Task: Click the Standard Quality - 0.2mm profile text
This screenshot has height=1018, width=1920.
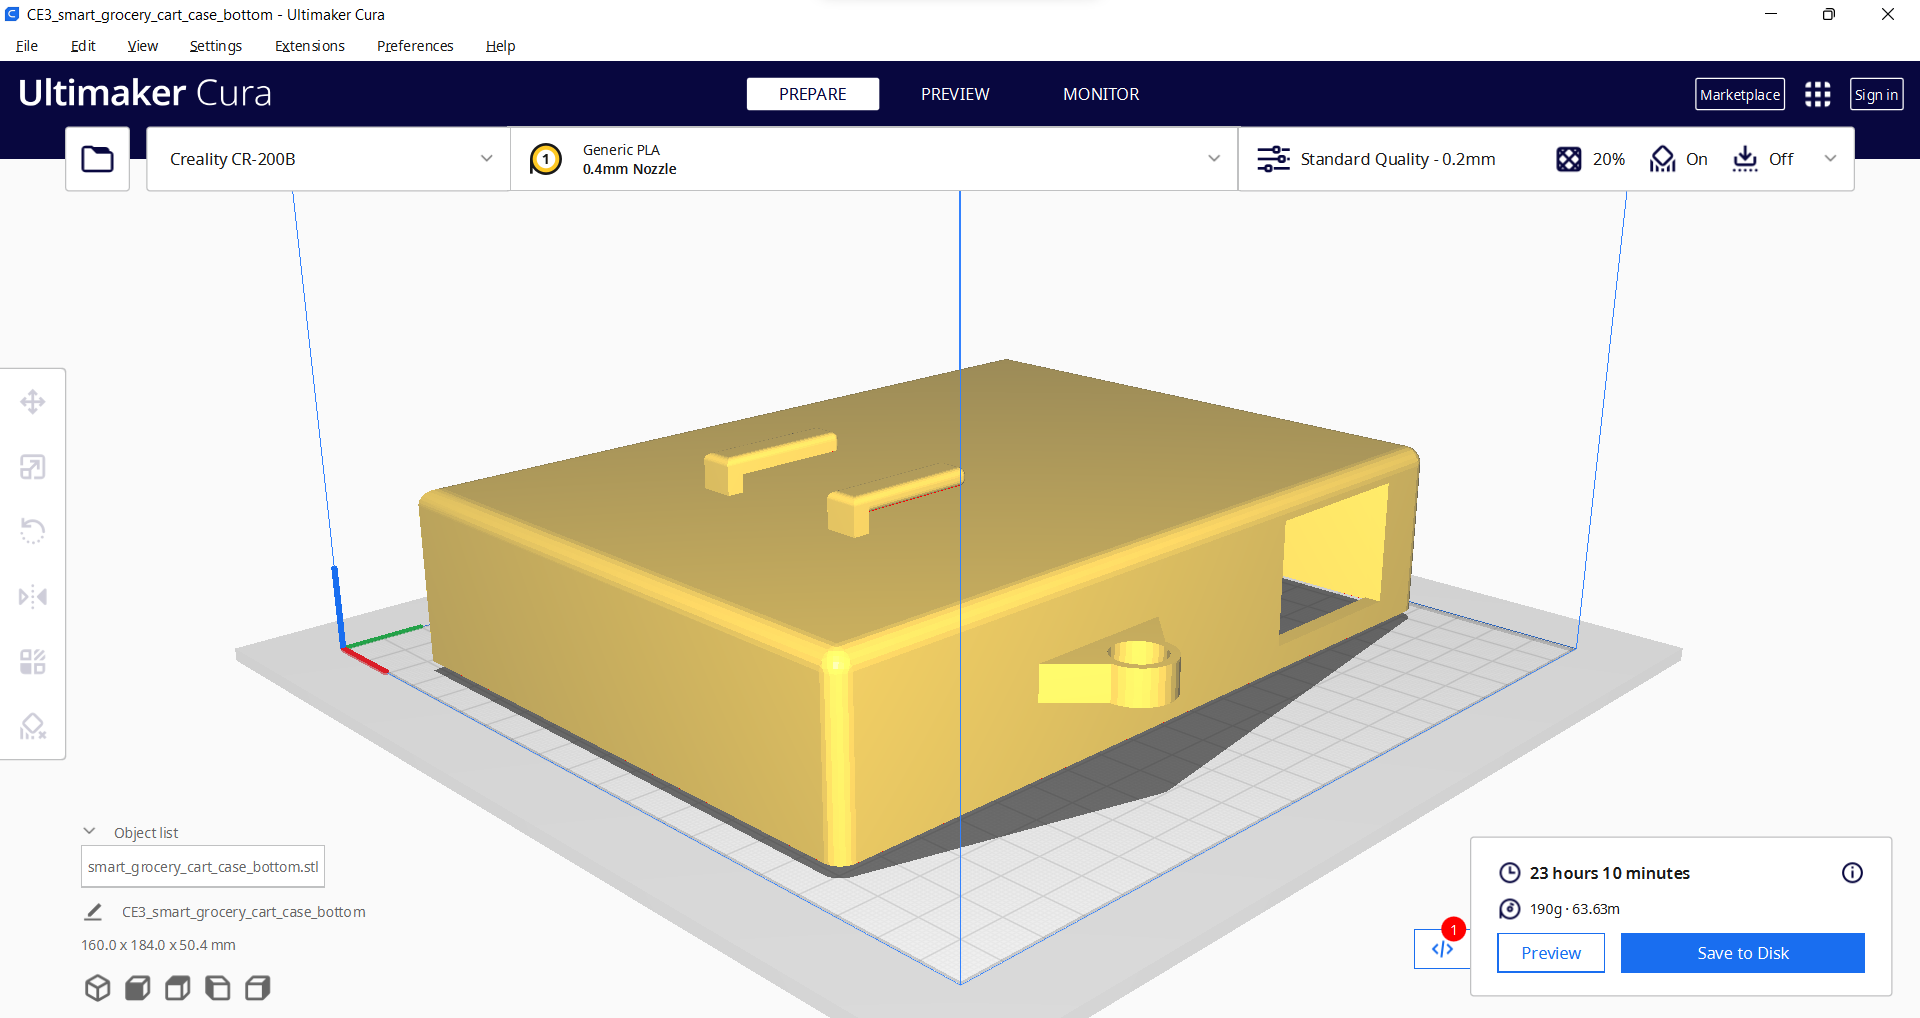Action: [1398, 159]
